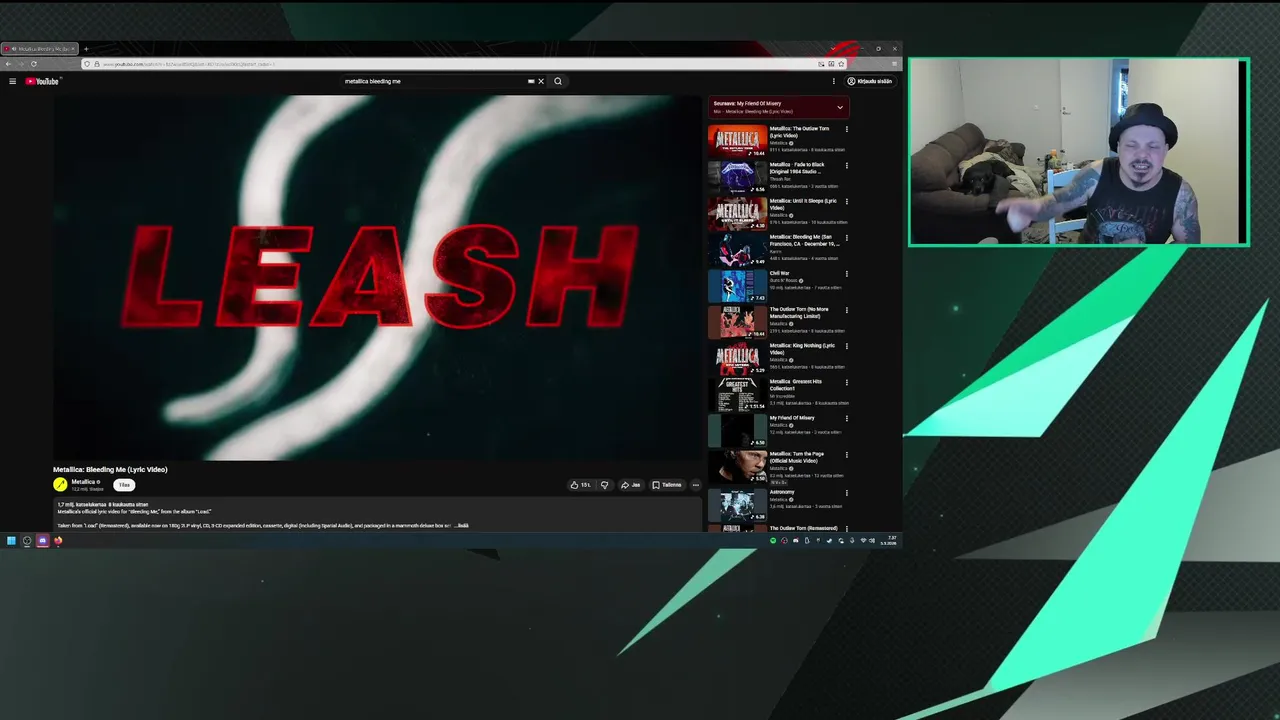Select the Metallica Bleeding Me browser tab
The image size is (1280, 720).
(39, 49)
